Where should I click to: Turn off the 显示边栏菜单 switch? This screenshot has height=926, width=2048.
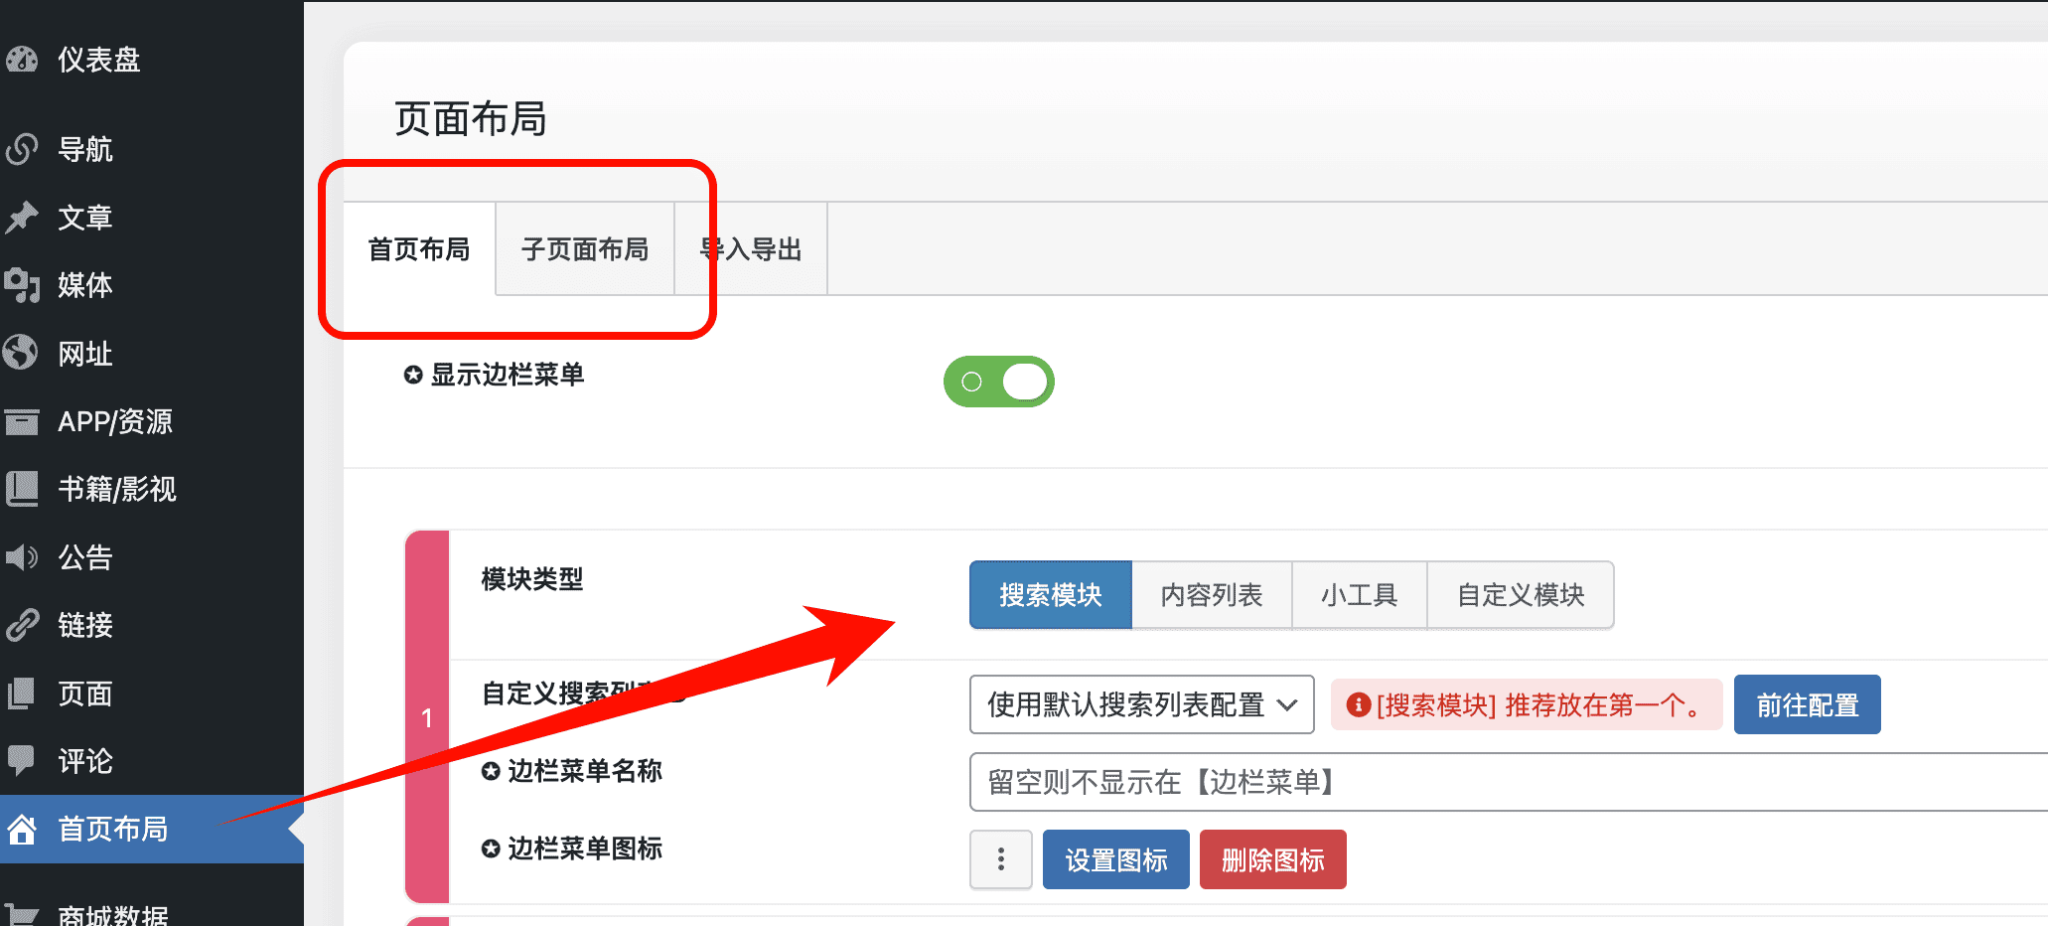point(997,381)
